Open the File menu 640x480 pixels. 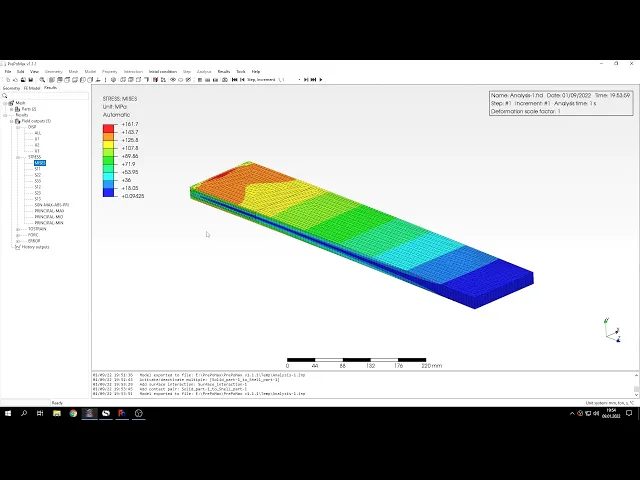click(x=8, y=71)
